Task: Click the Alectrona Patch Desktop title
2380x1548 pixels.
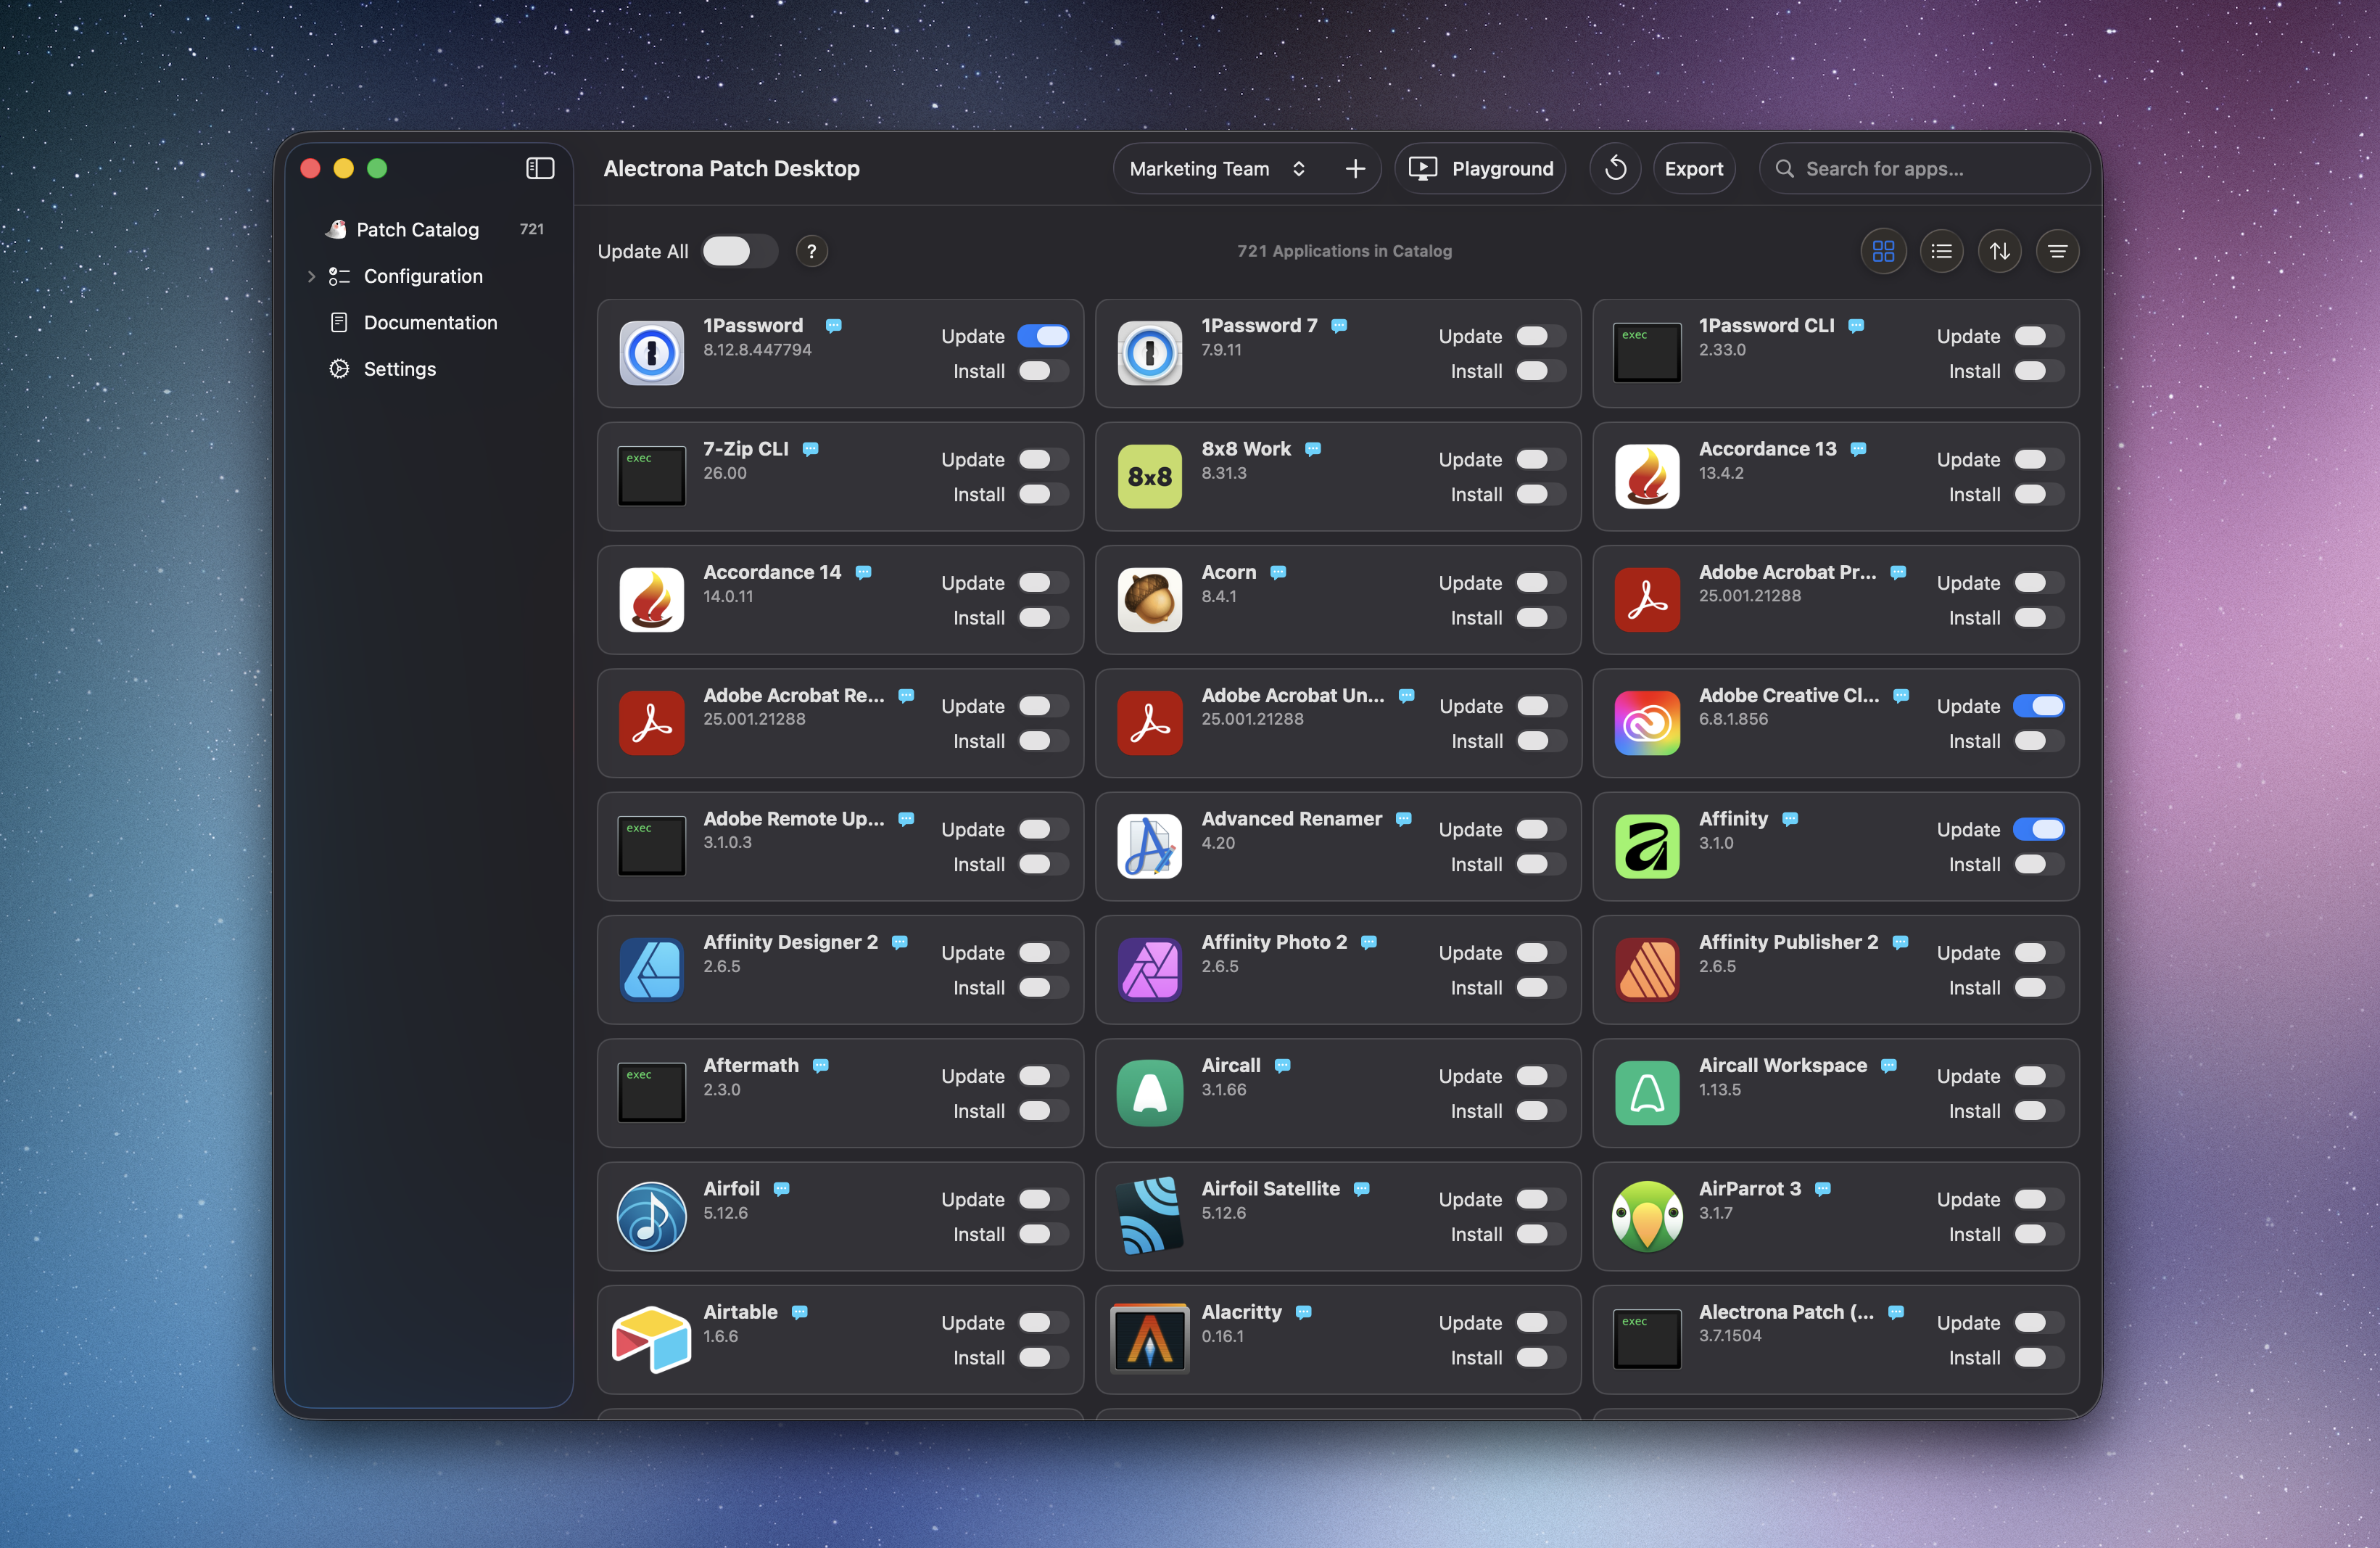Action: coord(731,169)
